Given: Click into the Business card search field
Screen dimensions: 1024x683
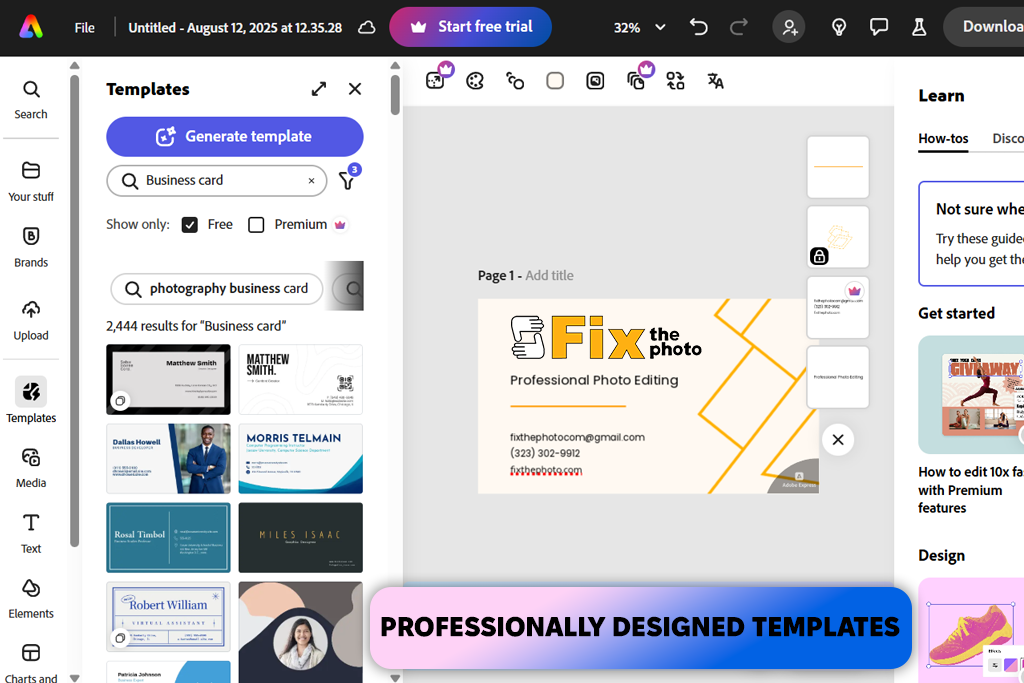Looking at the screenshot, I should click(x=216, y=180).
